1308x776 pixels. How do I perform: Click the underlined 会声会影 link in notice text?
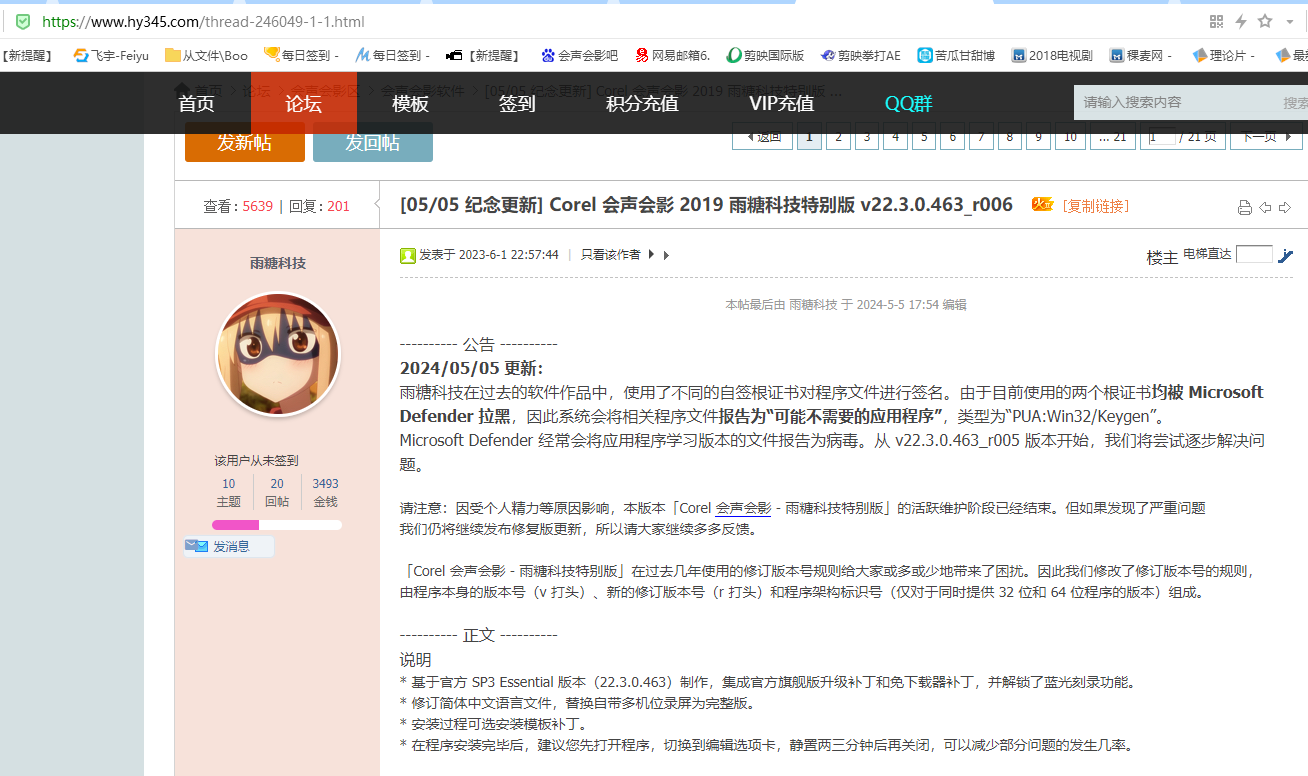[x=743, y=508]
